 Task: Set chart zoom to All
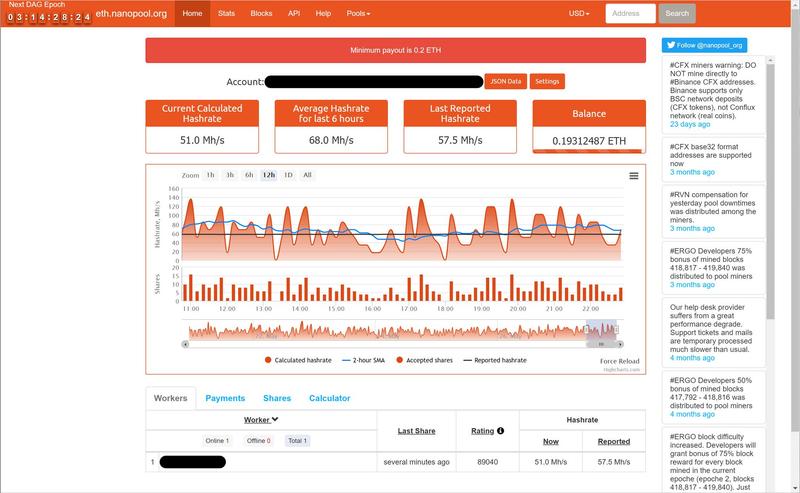307,175
